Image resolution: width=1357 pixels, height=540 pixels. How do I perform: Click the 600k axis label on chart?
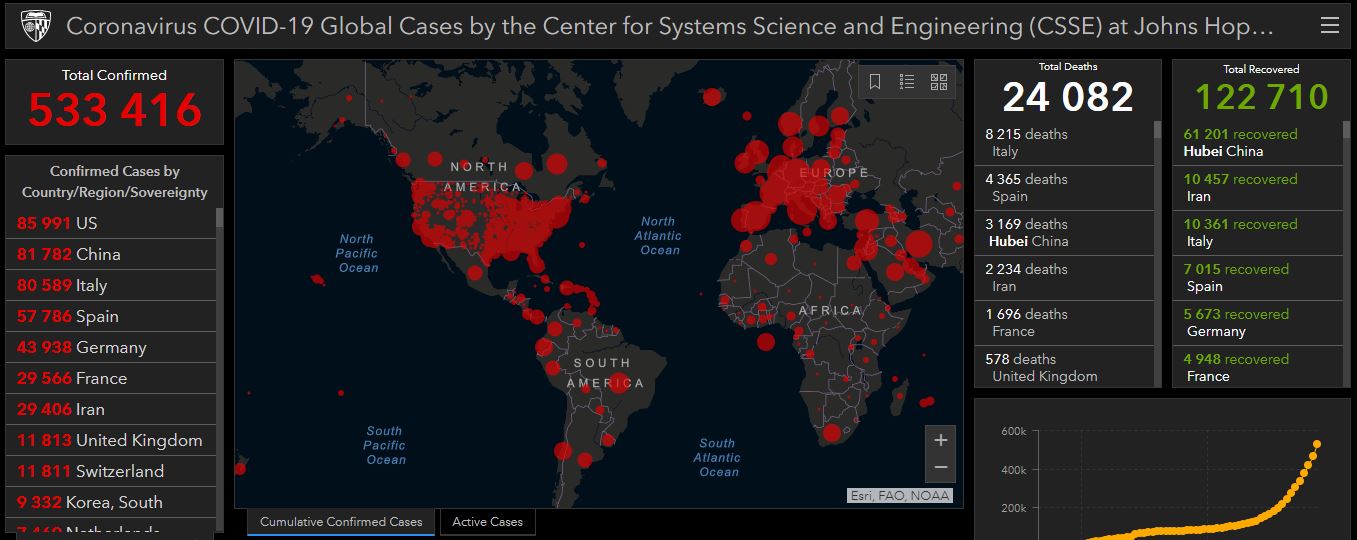pyautogui.click(x=1013, y=431)
